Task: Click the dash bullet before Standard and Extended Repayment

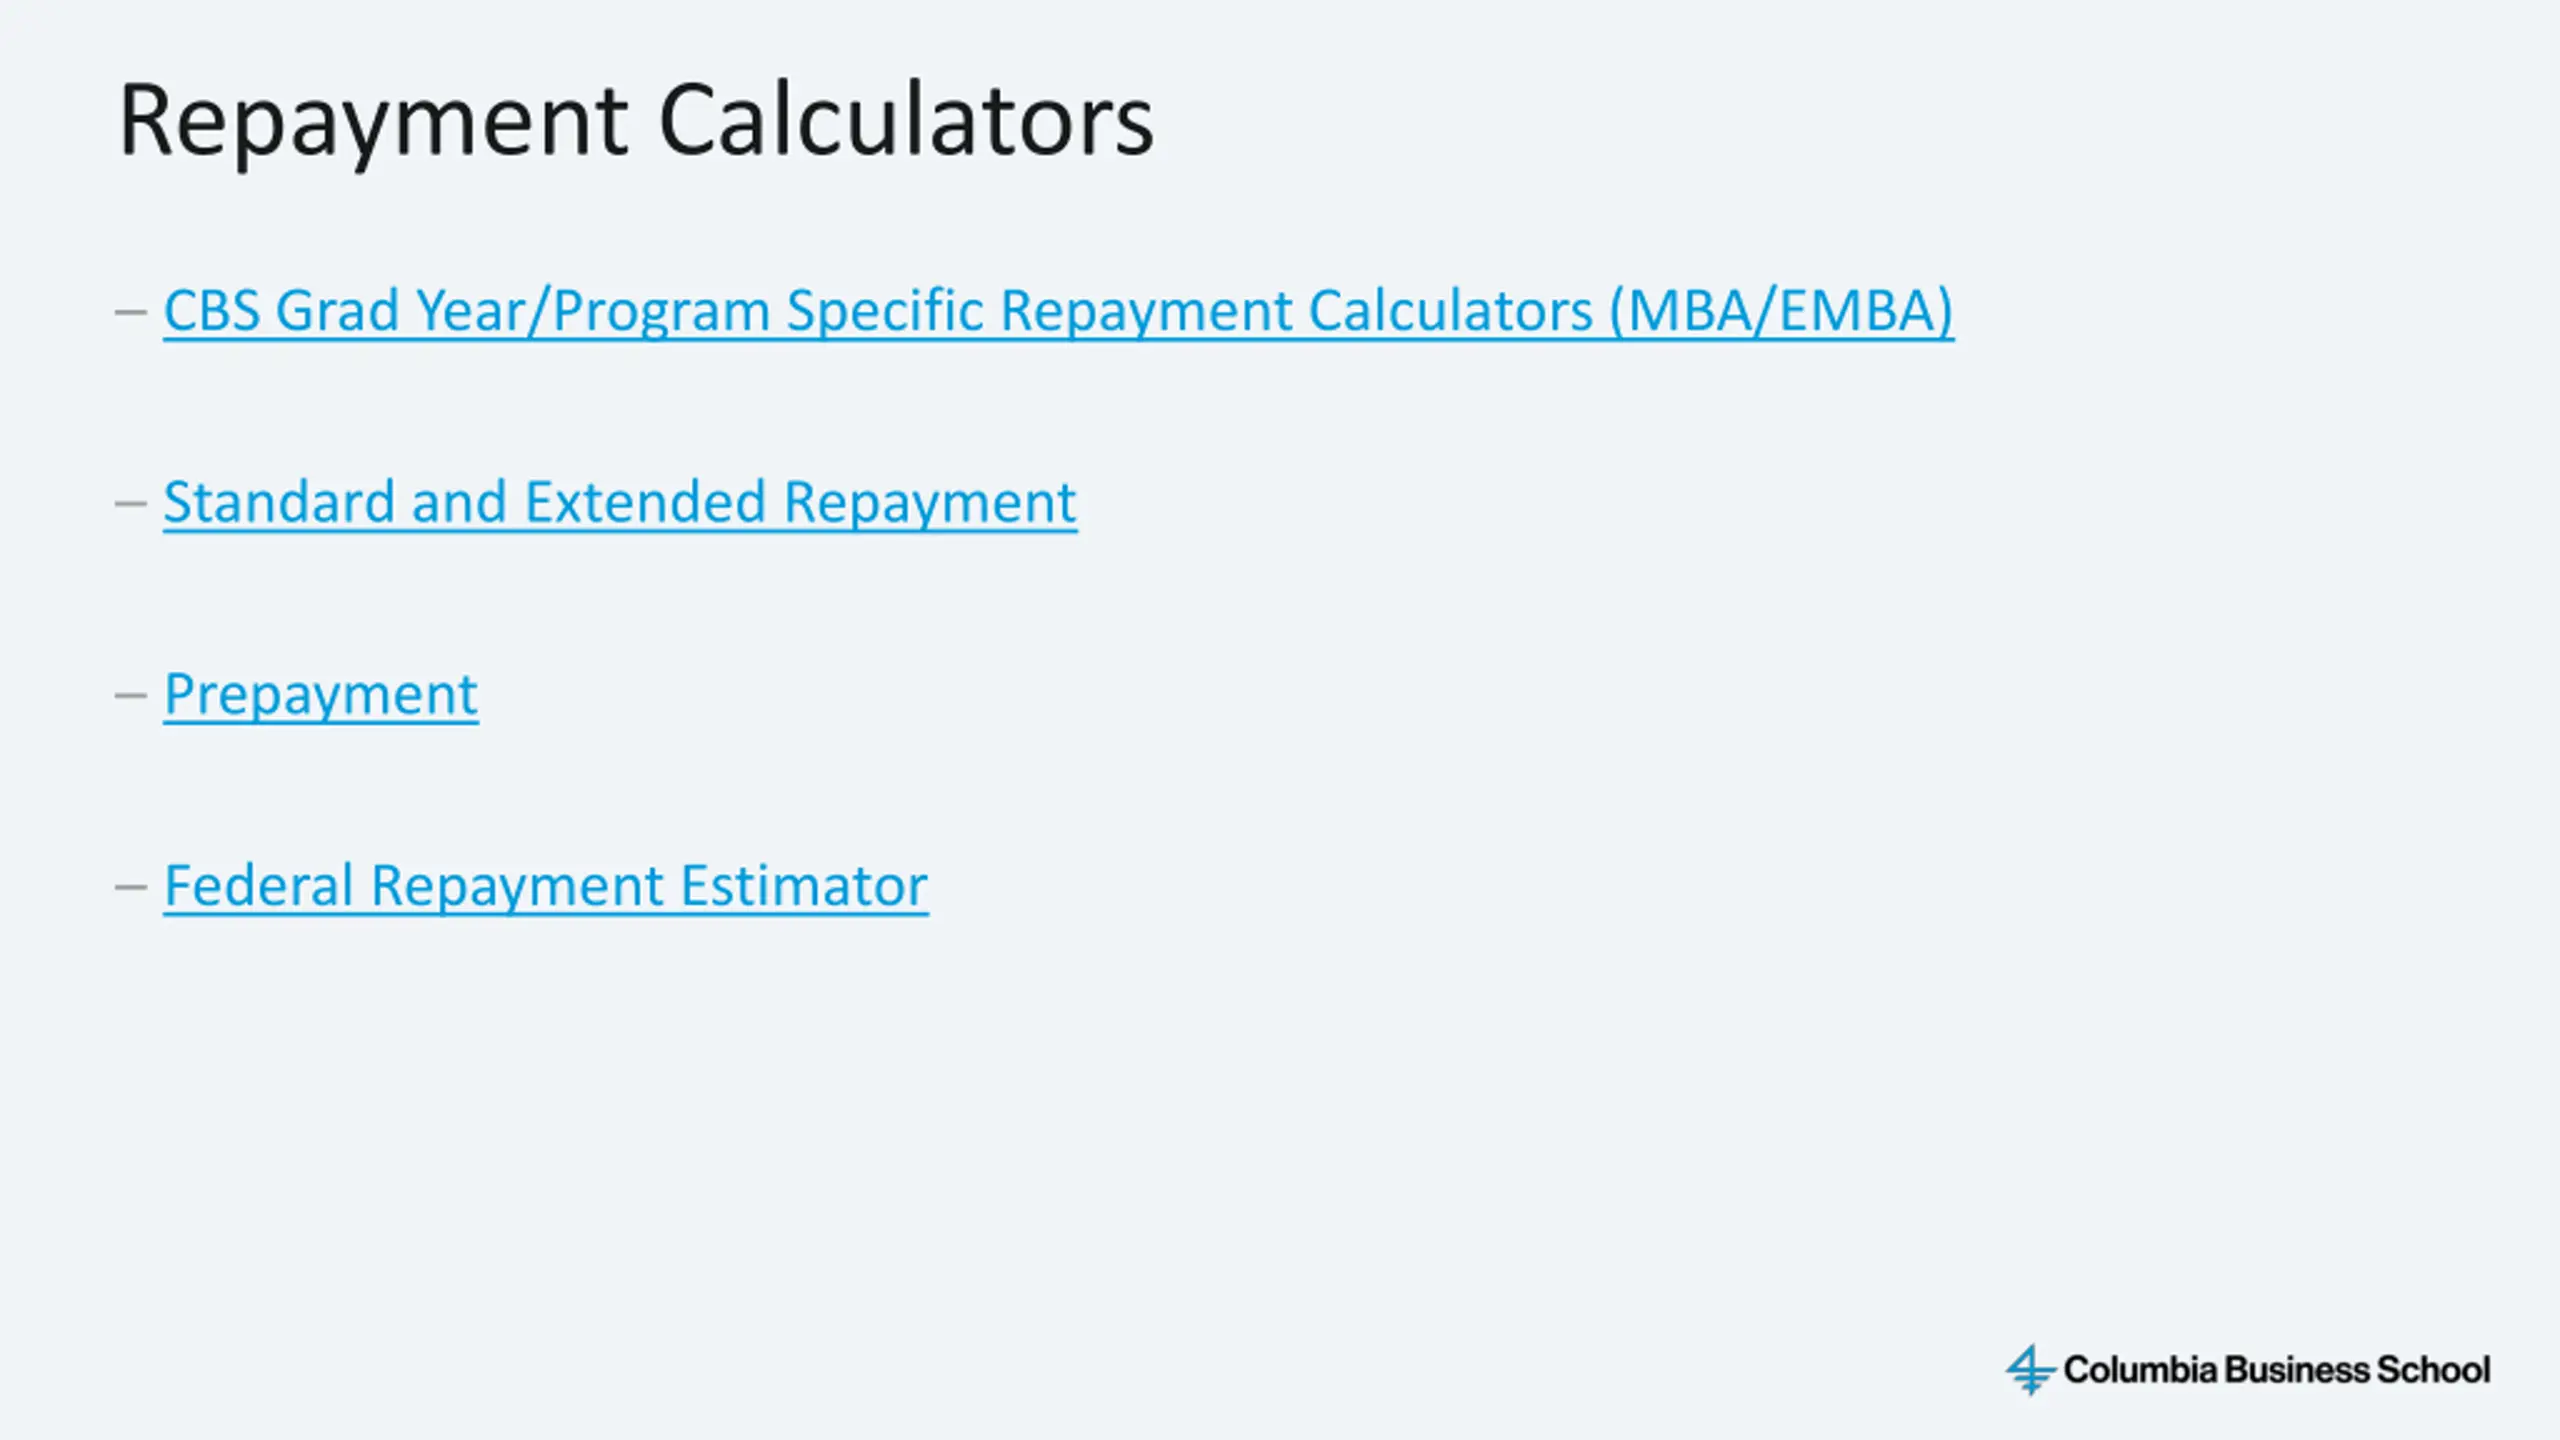Action: pyautogui.click(x=131, y=503)
